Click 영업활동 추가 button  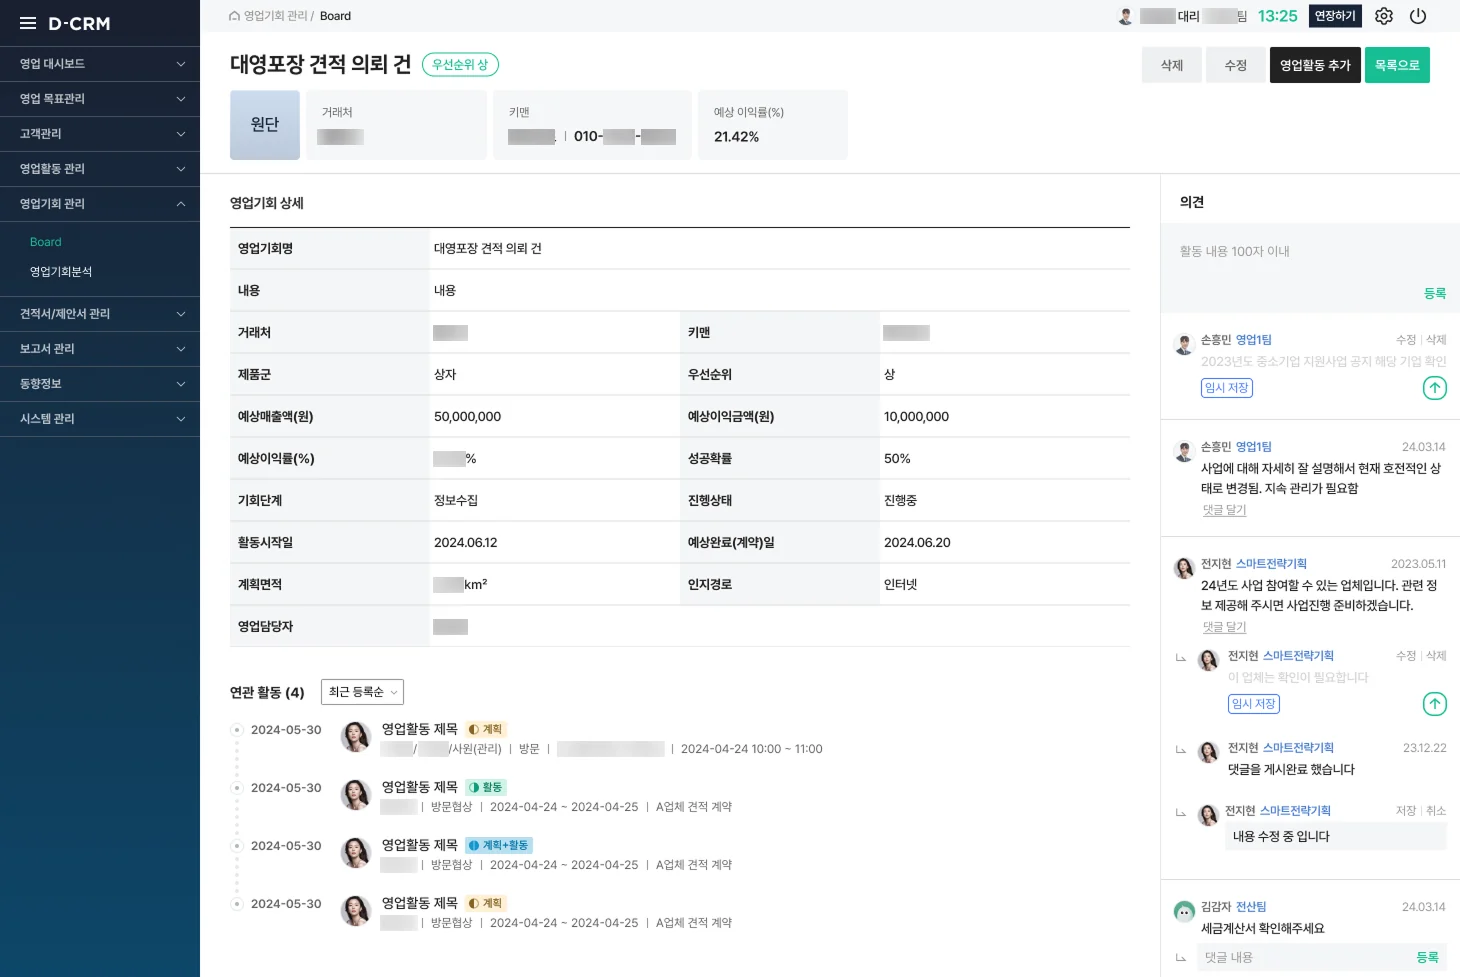click(1315, 65)
